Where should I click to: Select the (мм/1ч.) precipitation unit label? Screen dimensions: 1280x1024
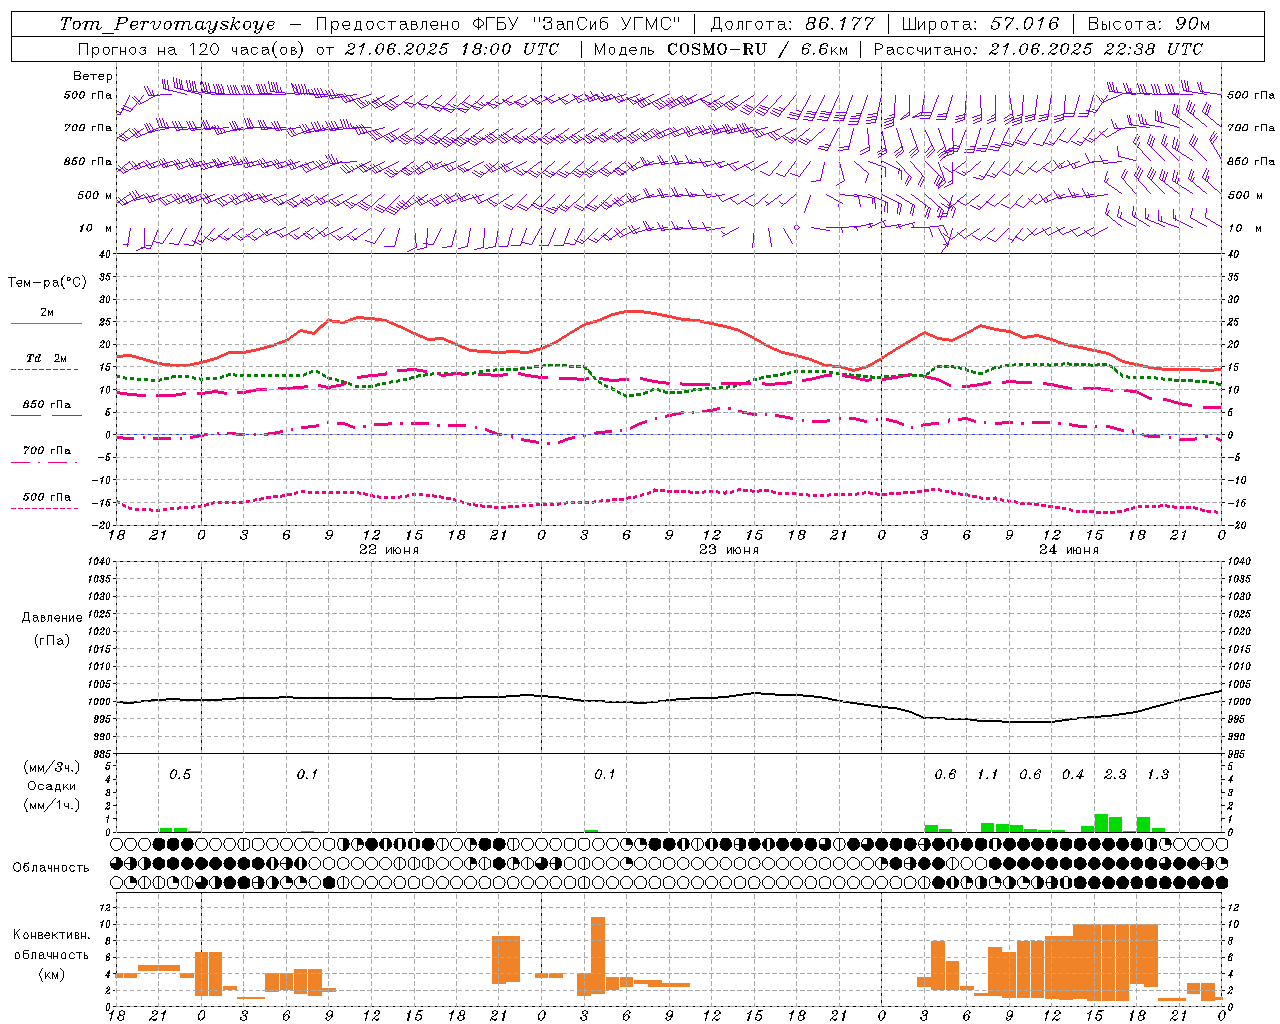(52, 805)
